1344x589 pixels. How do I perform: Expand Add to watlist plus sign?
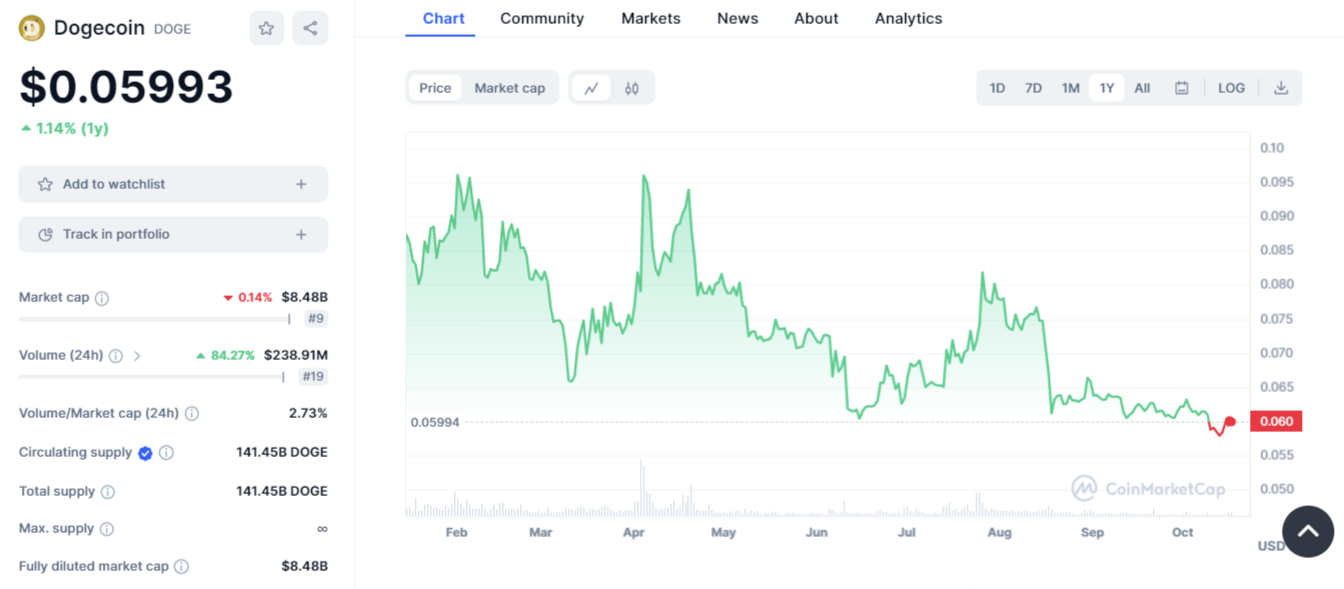click(301, 184)
